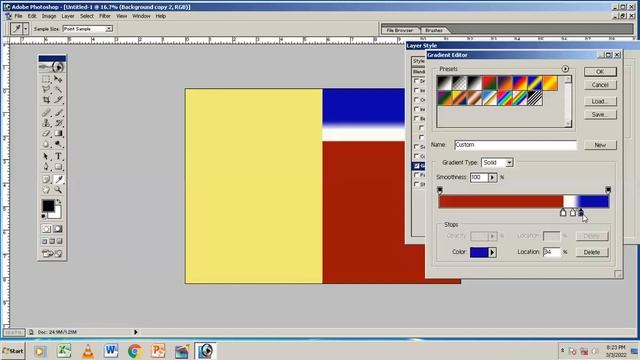Open the Filter menu
640x360 pixels.
(105, 16)
